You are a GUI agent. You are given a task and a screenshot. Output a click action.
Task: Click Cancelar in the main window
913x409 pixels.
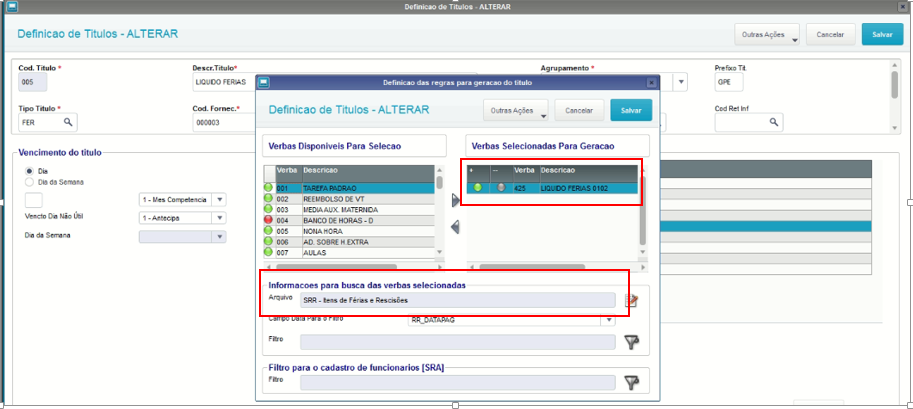[x=830, y=35]
